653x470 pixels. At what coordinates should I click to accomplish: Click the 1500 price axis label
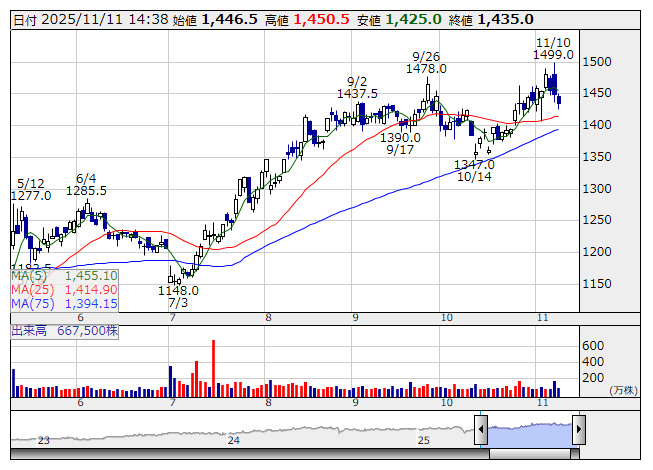(x=597, y=62)
